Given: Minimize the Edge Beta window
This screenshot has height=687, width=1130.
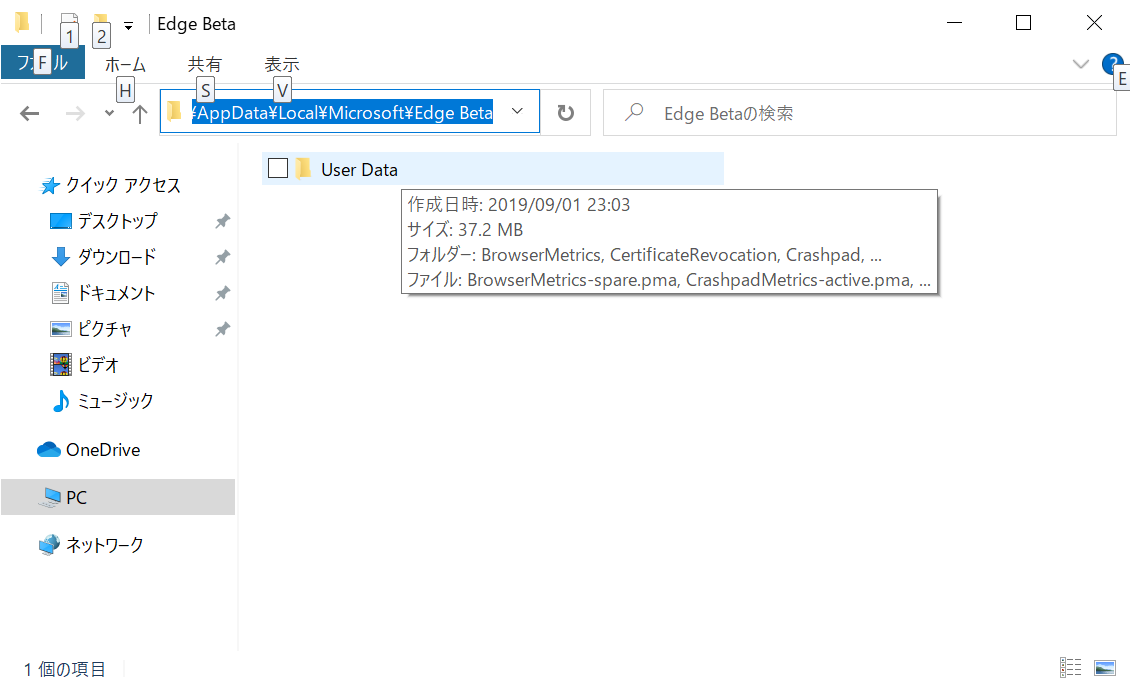Looking at the screenshot, I should [955, 23].
